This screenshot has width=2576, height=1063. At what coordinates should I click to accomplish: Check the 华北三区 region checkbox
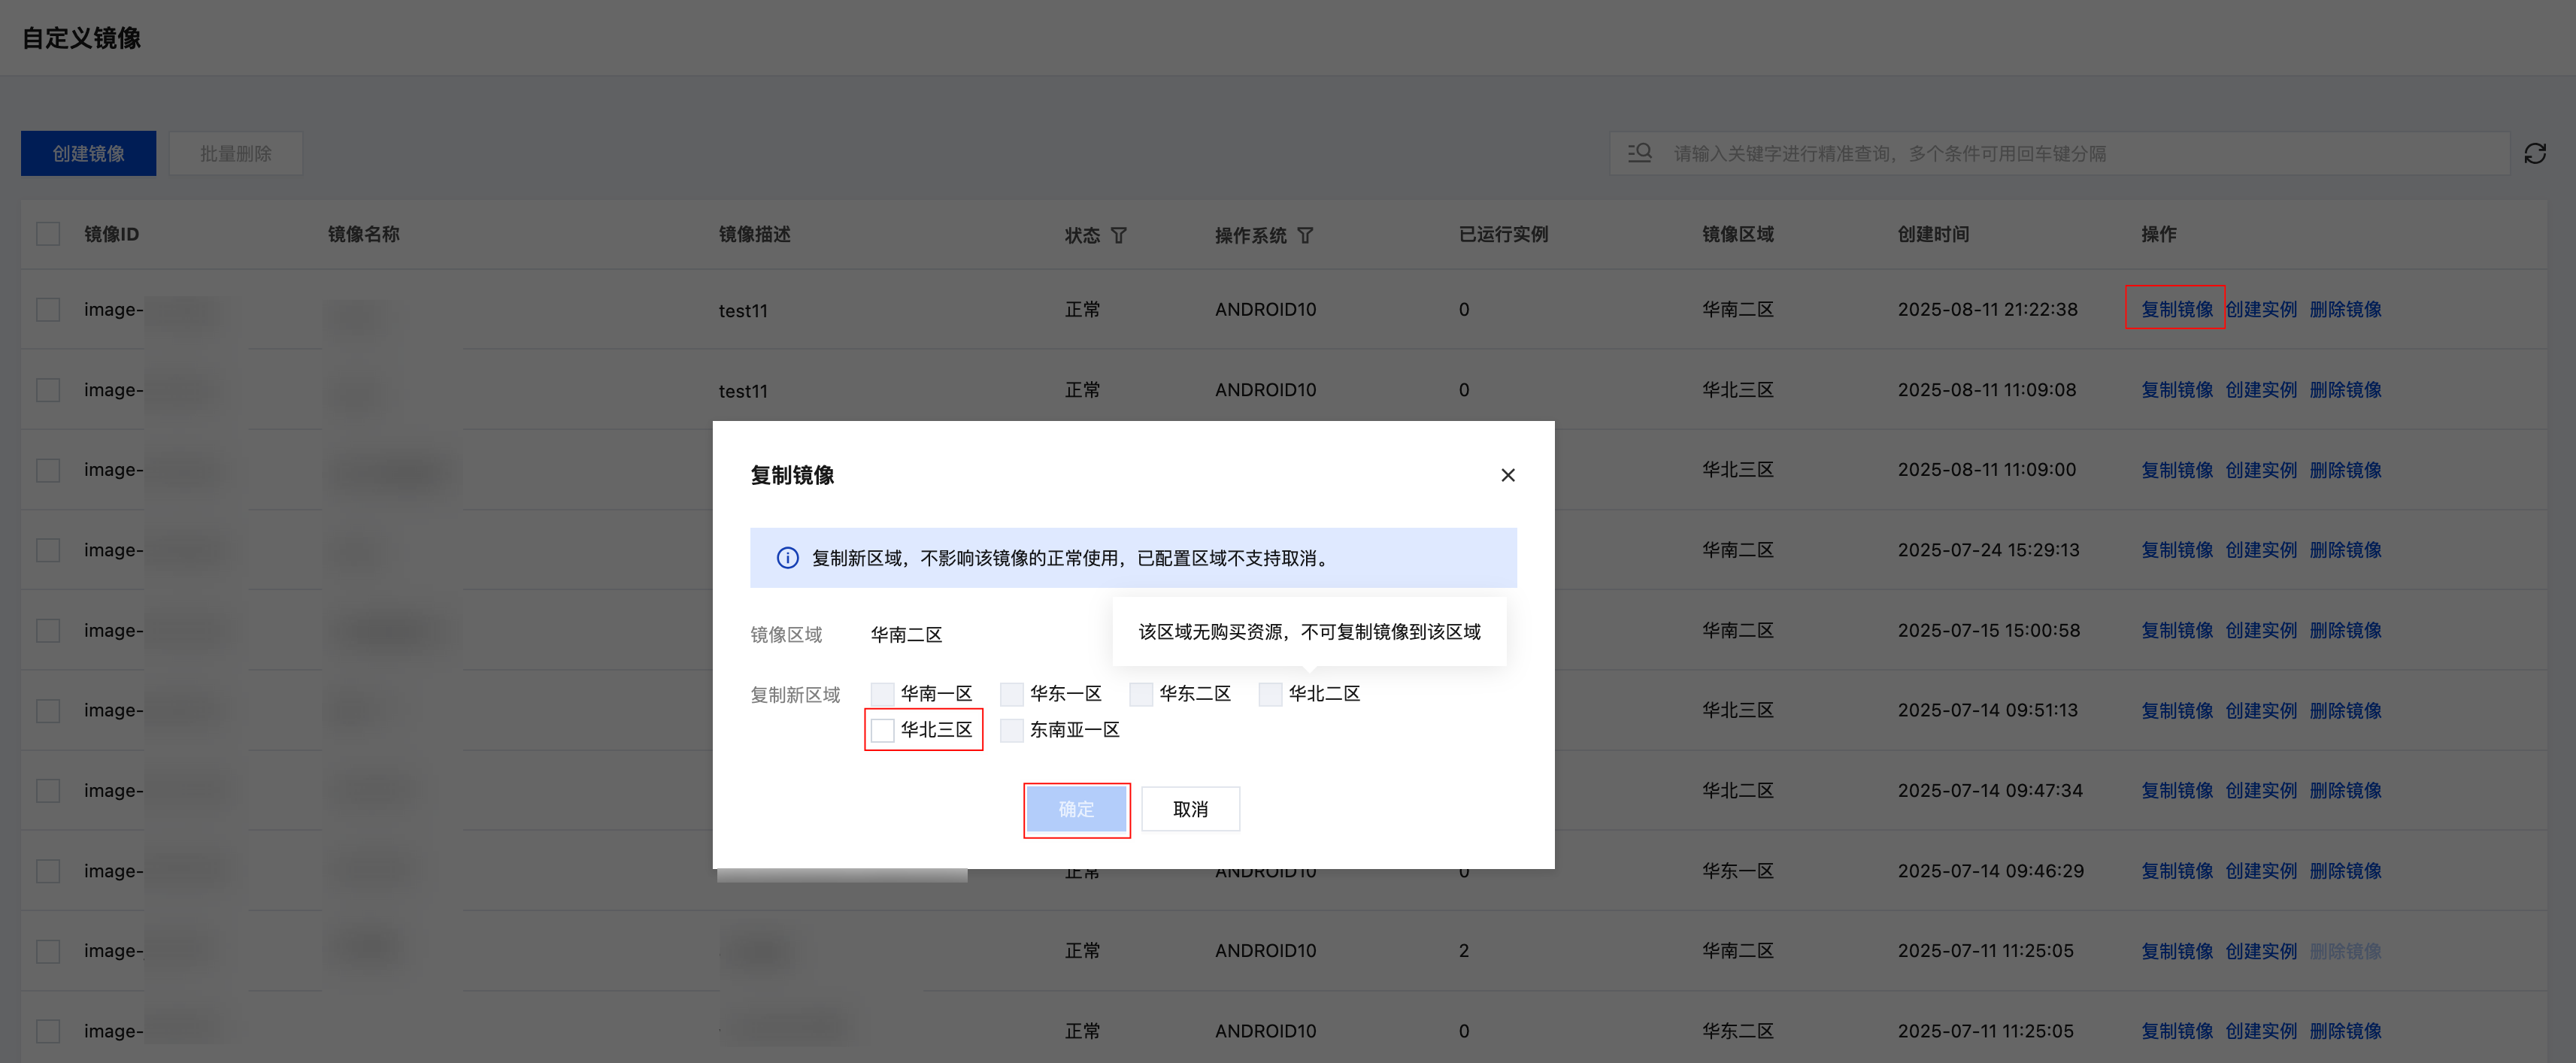click(x=882, y=730)
